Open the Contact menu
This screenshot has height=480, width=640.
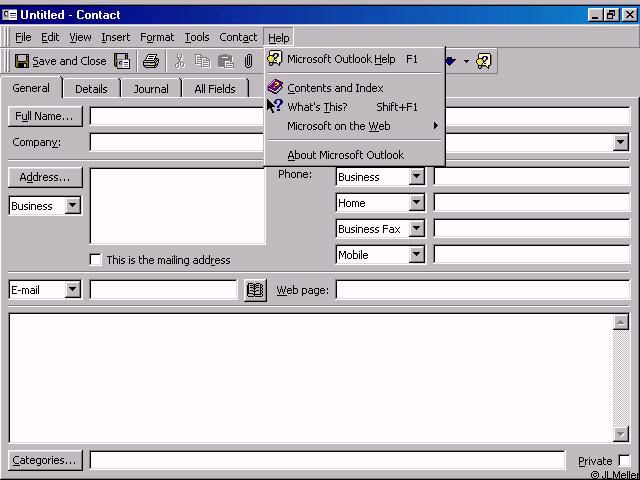click(238, 38)
